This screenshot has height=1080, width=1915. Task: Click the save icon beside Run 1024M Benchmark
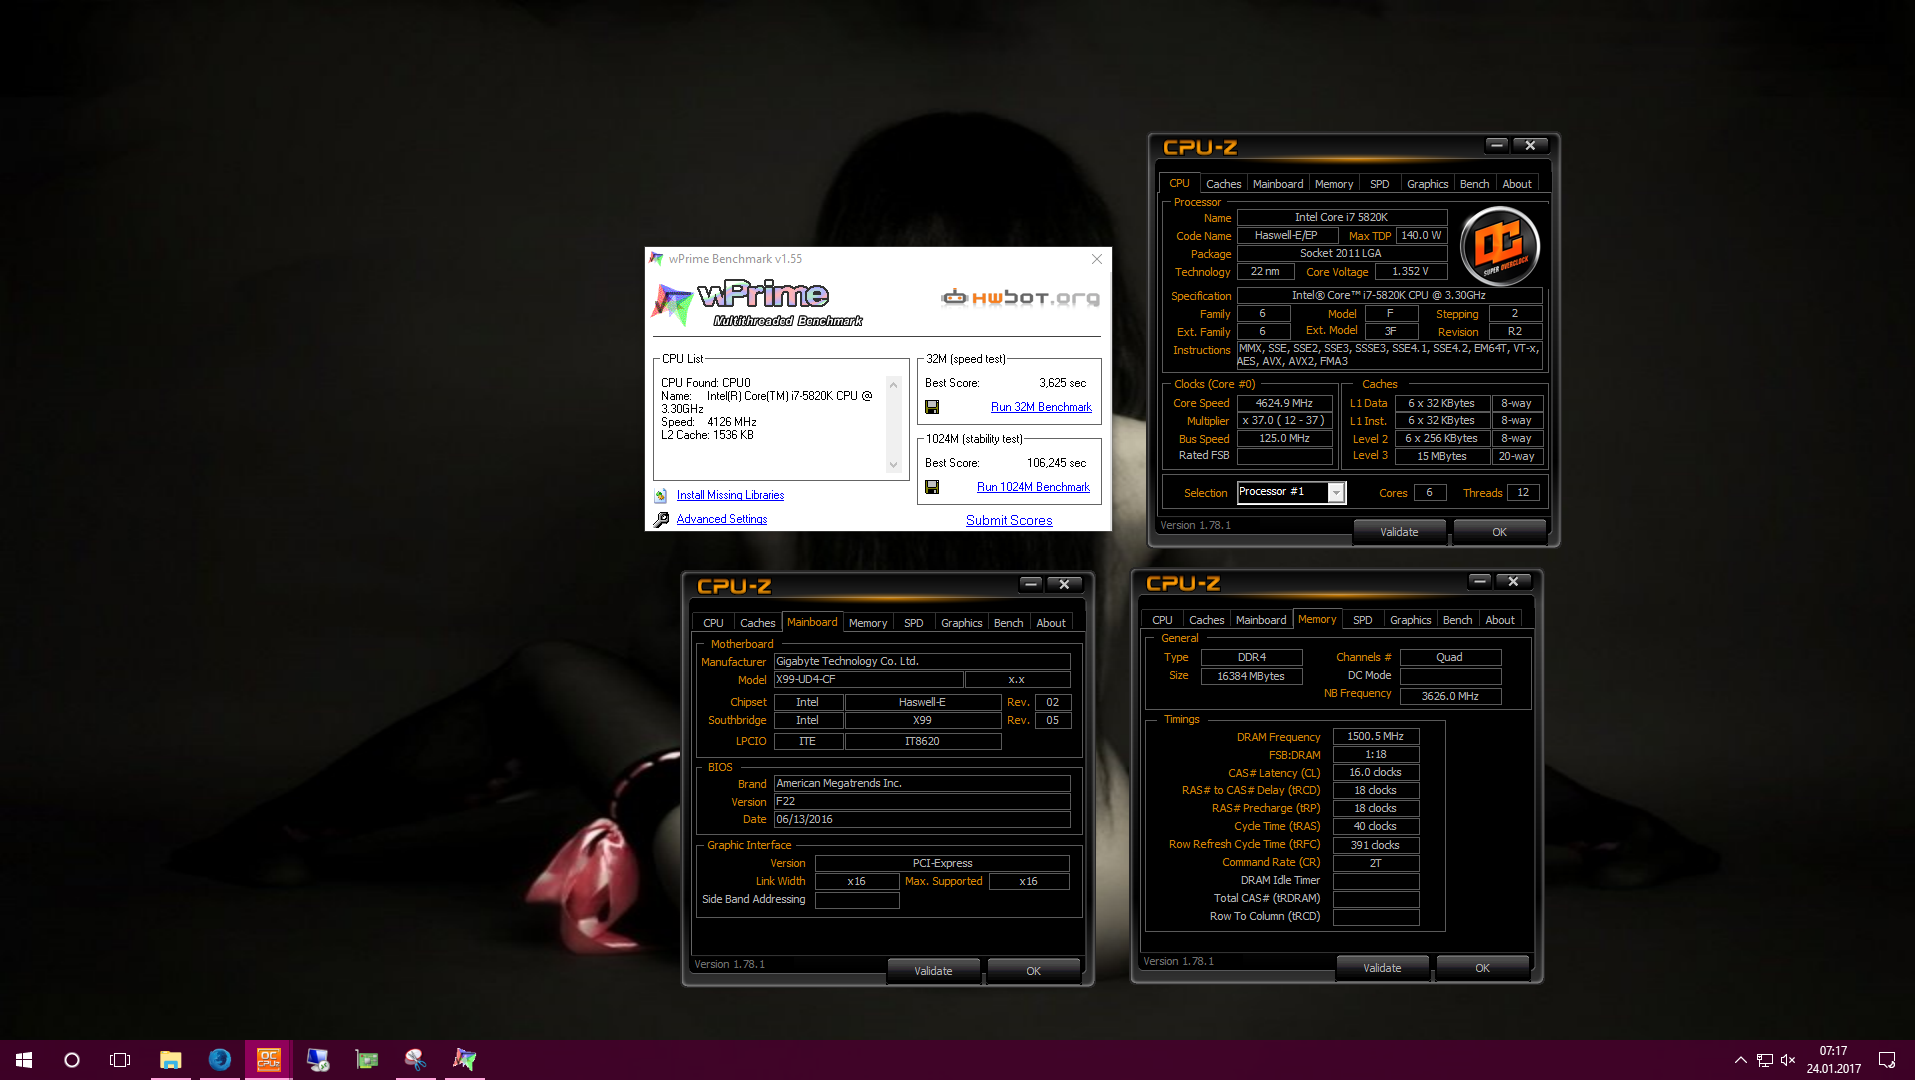[x=932, y=487]
